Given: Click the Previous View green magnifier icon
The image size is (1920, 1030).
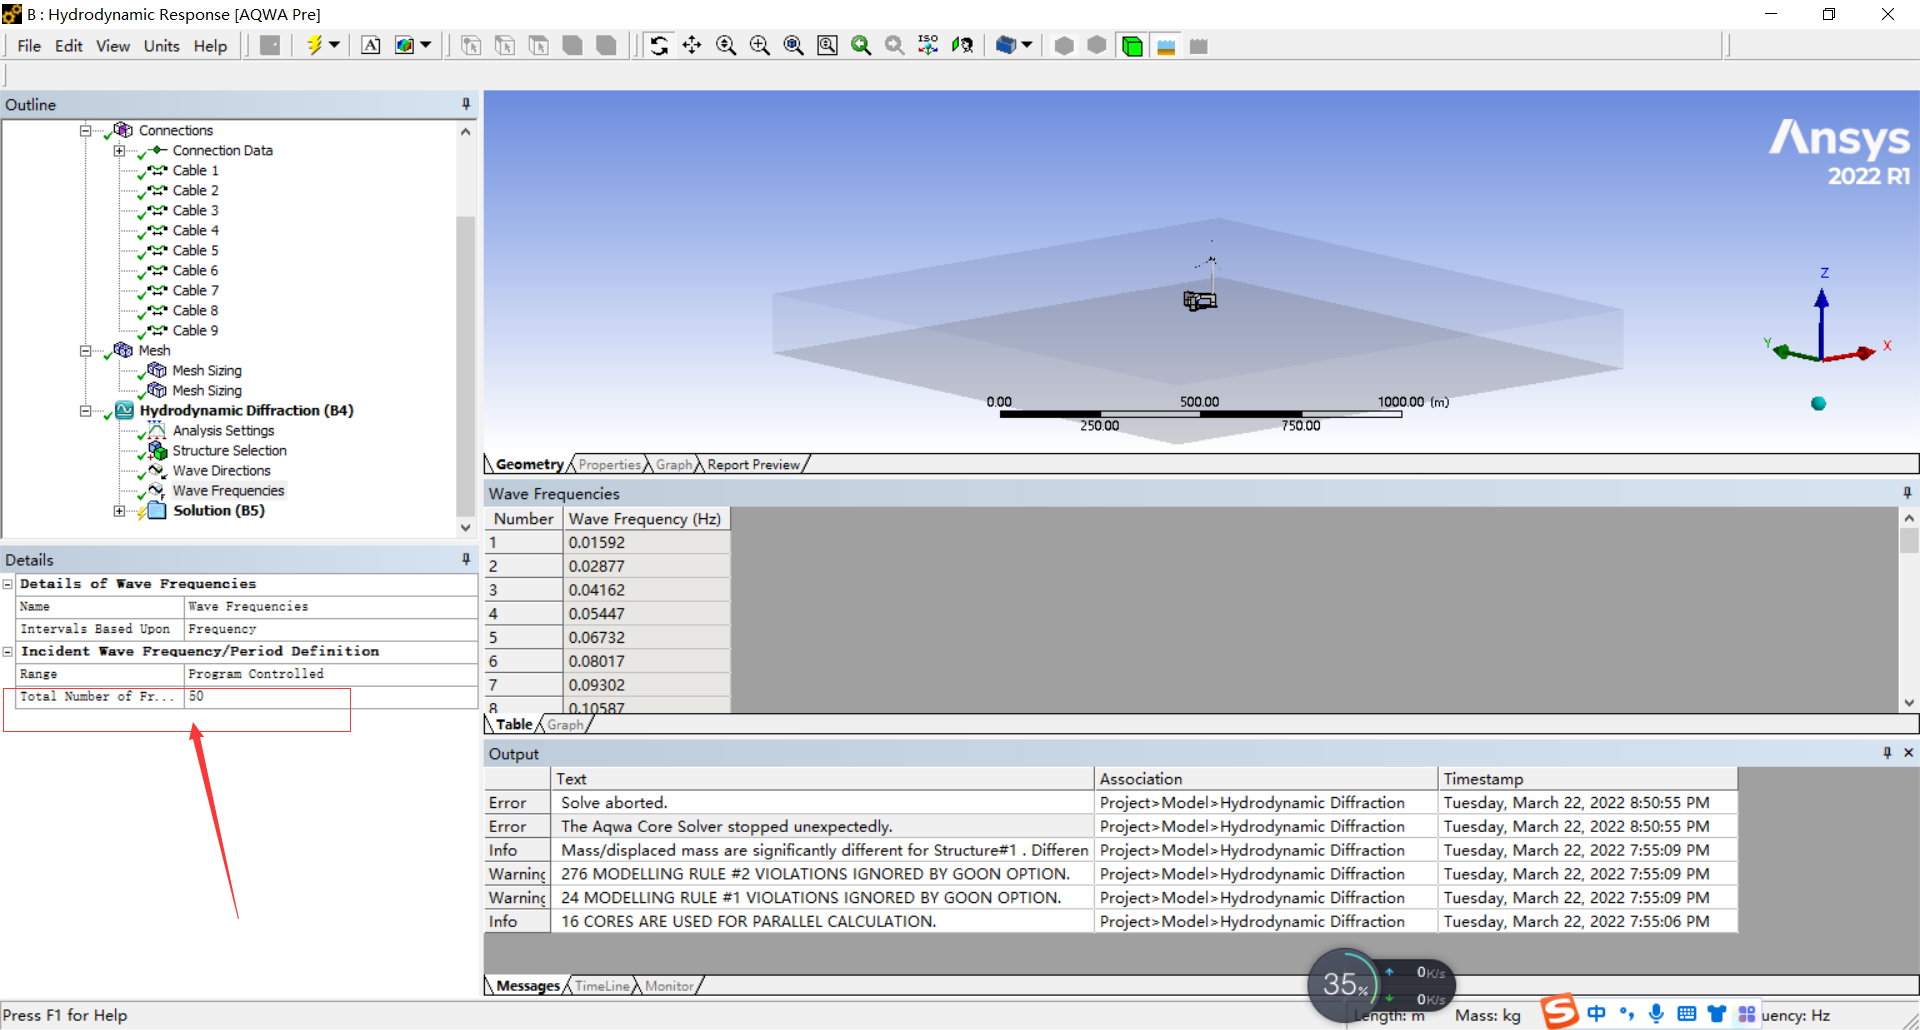Looking at the screenshot, I should pos(861,45).
